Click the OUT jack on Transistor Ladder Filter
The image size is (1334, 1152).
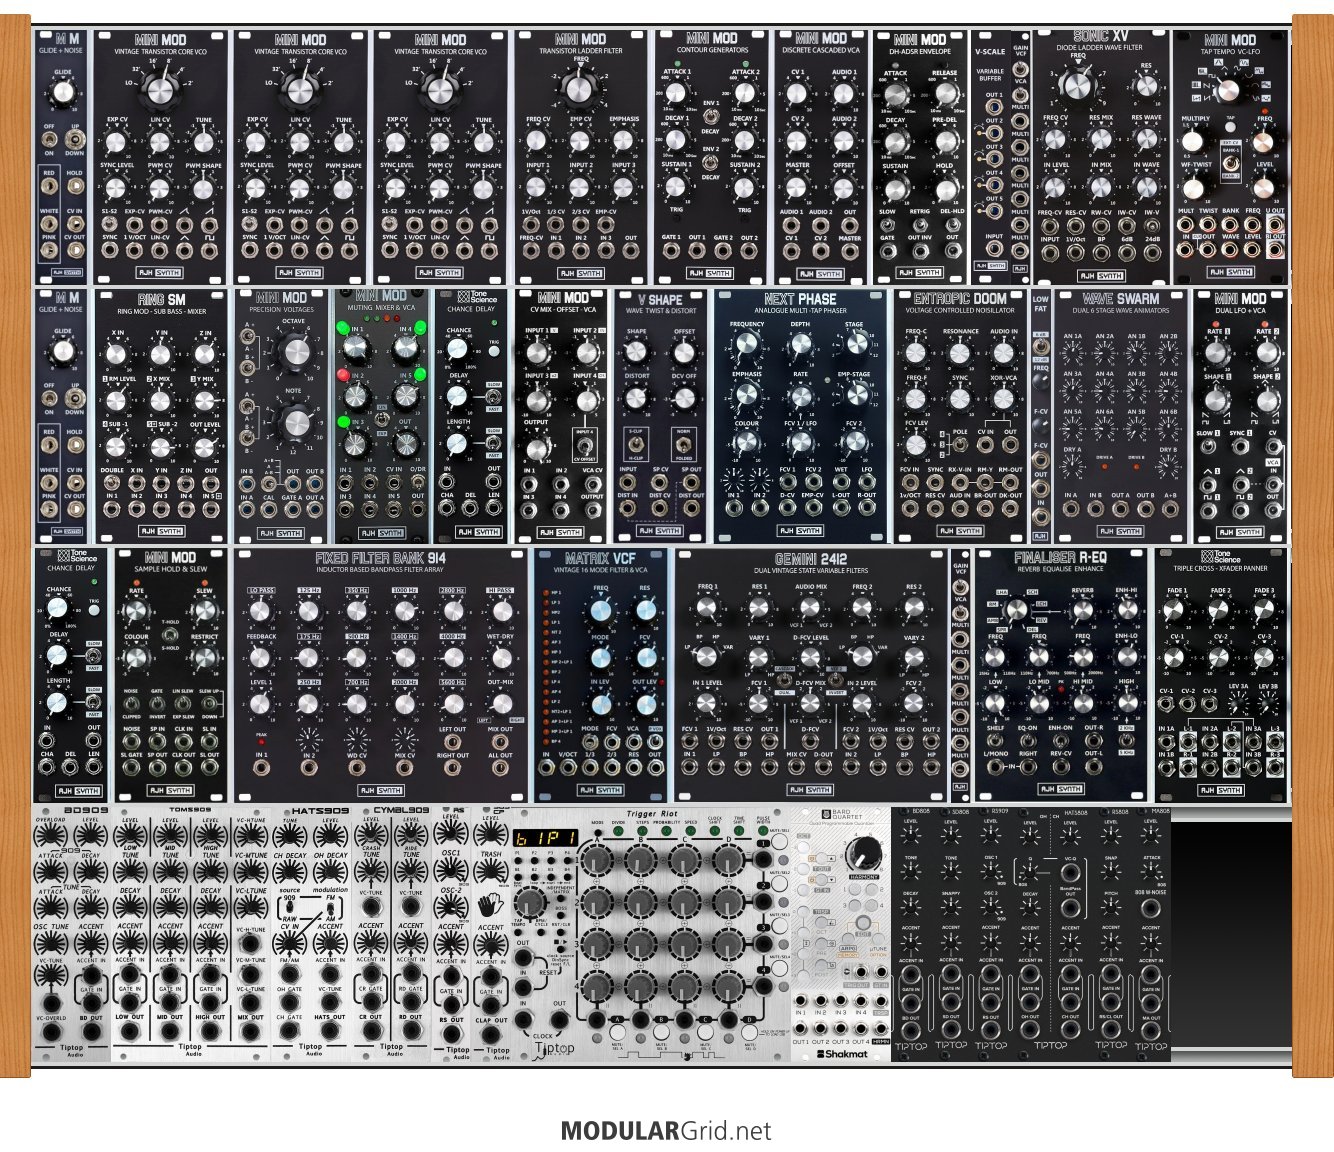click(630, 252)
